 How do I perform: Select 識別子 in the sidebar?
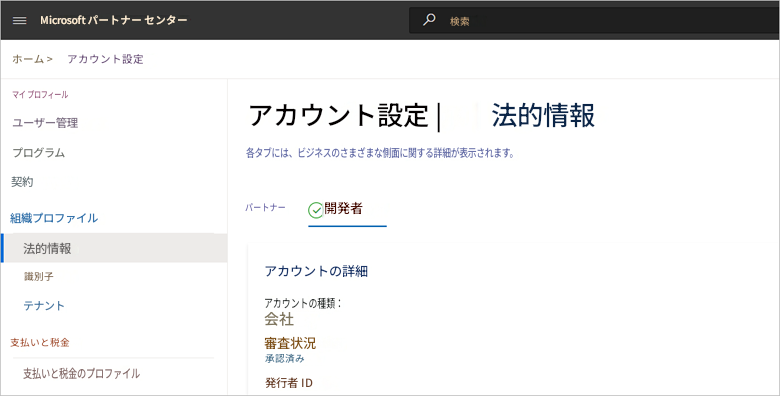point(39,276)
